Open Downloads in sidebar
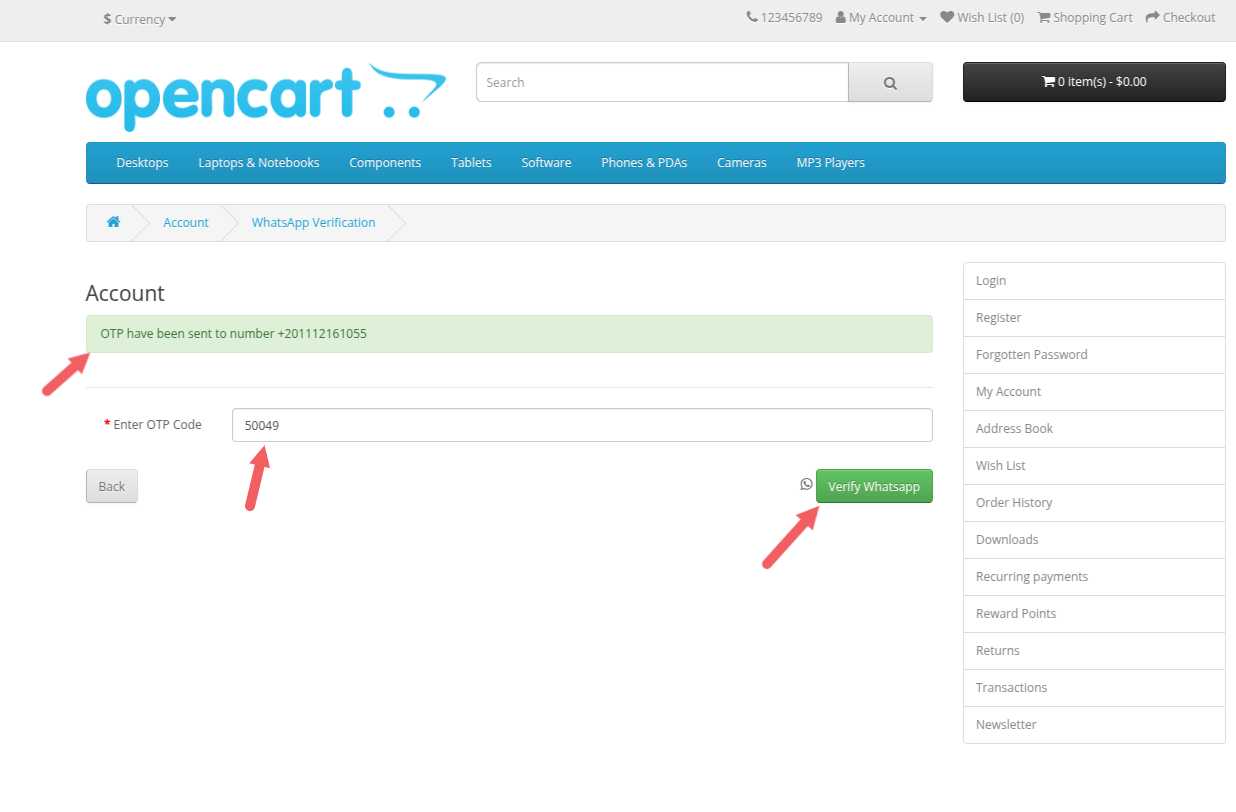1236x812 pixels. (x=1094, y=540)
